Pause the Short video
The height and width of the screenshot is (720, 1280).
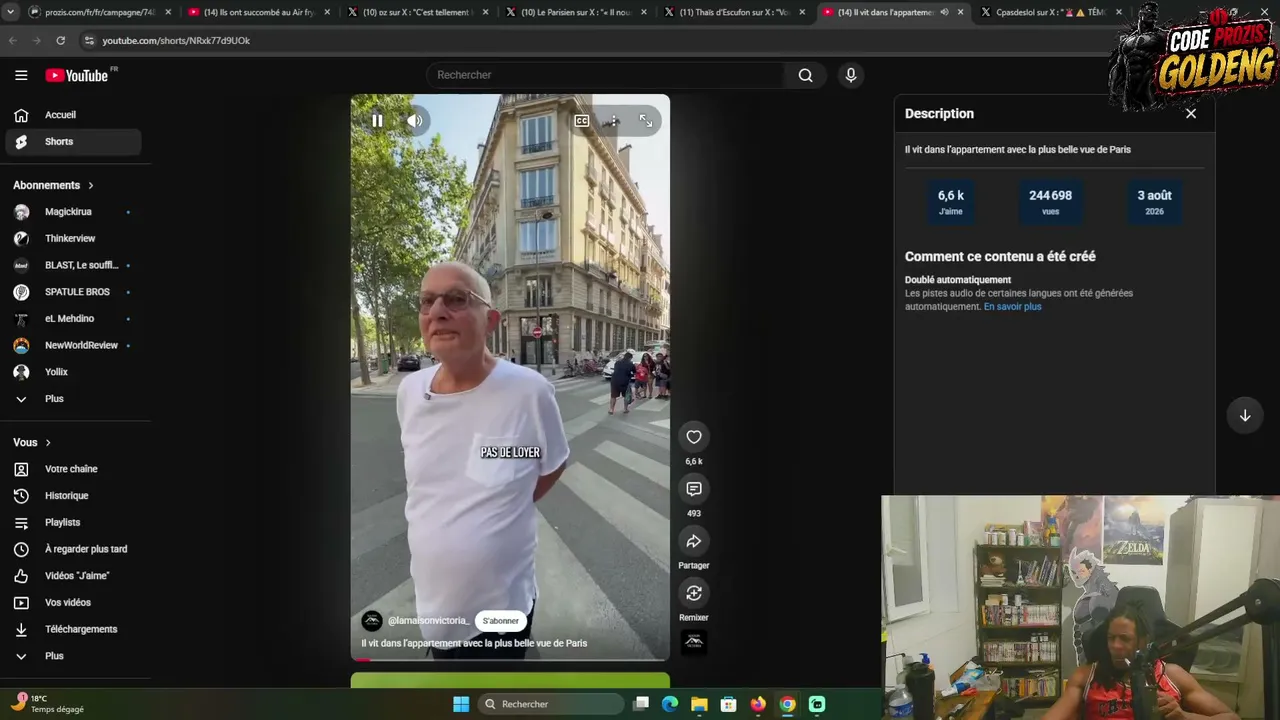tap(377, 121)
